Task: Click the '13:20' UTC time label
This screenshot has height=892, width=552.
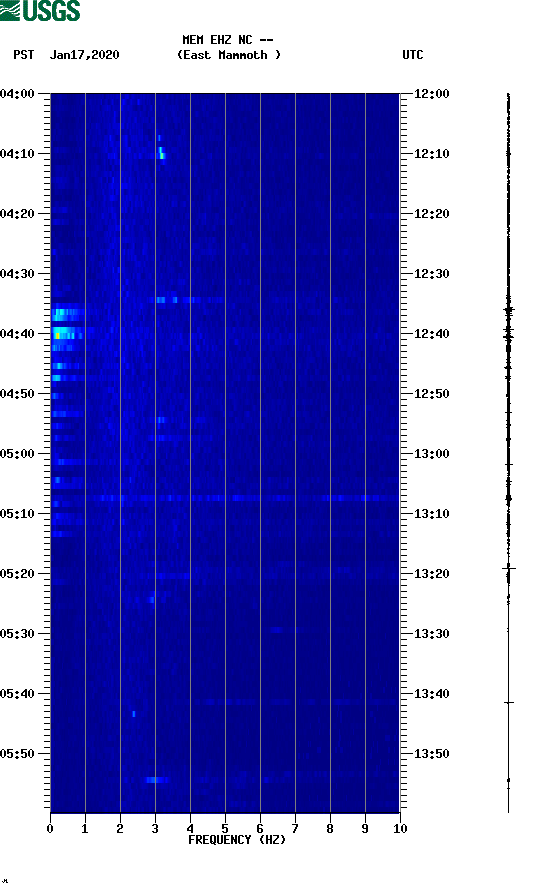Action: click(432, 574)
